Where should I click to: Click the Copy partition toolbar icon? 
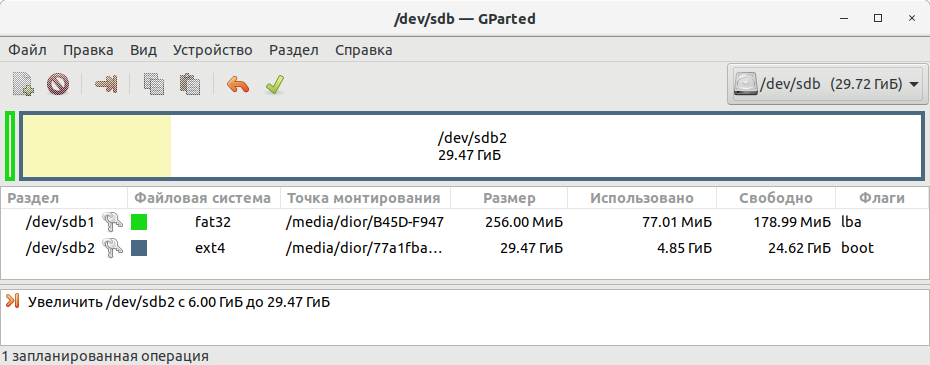coord(154,84)
